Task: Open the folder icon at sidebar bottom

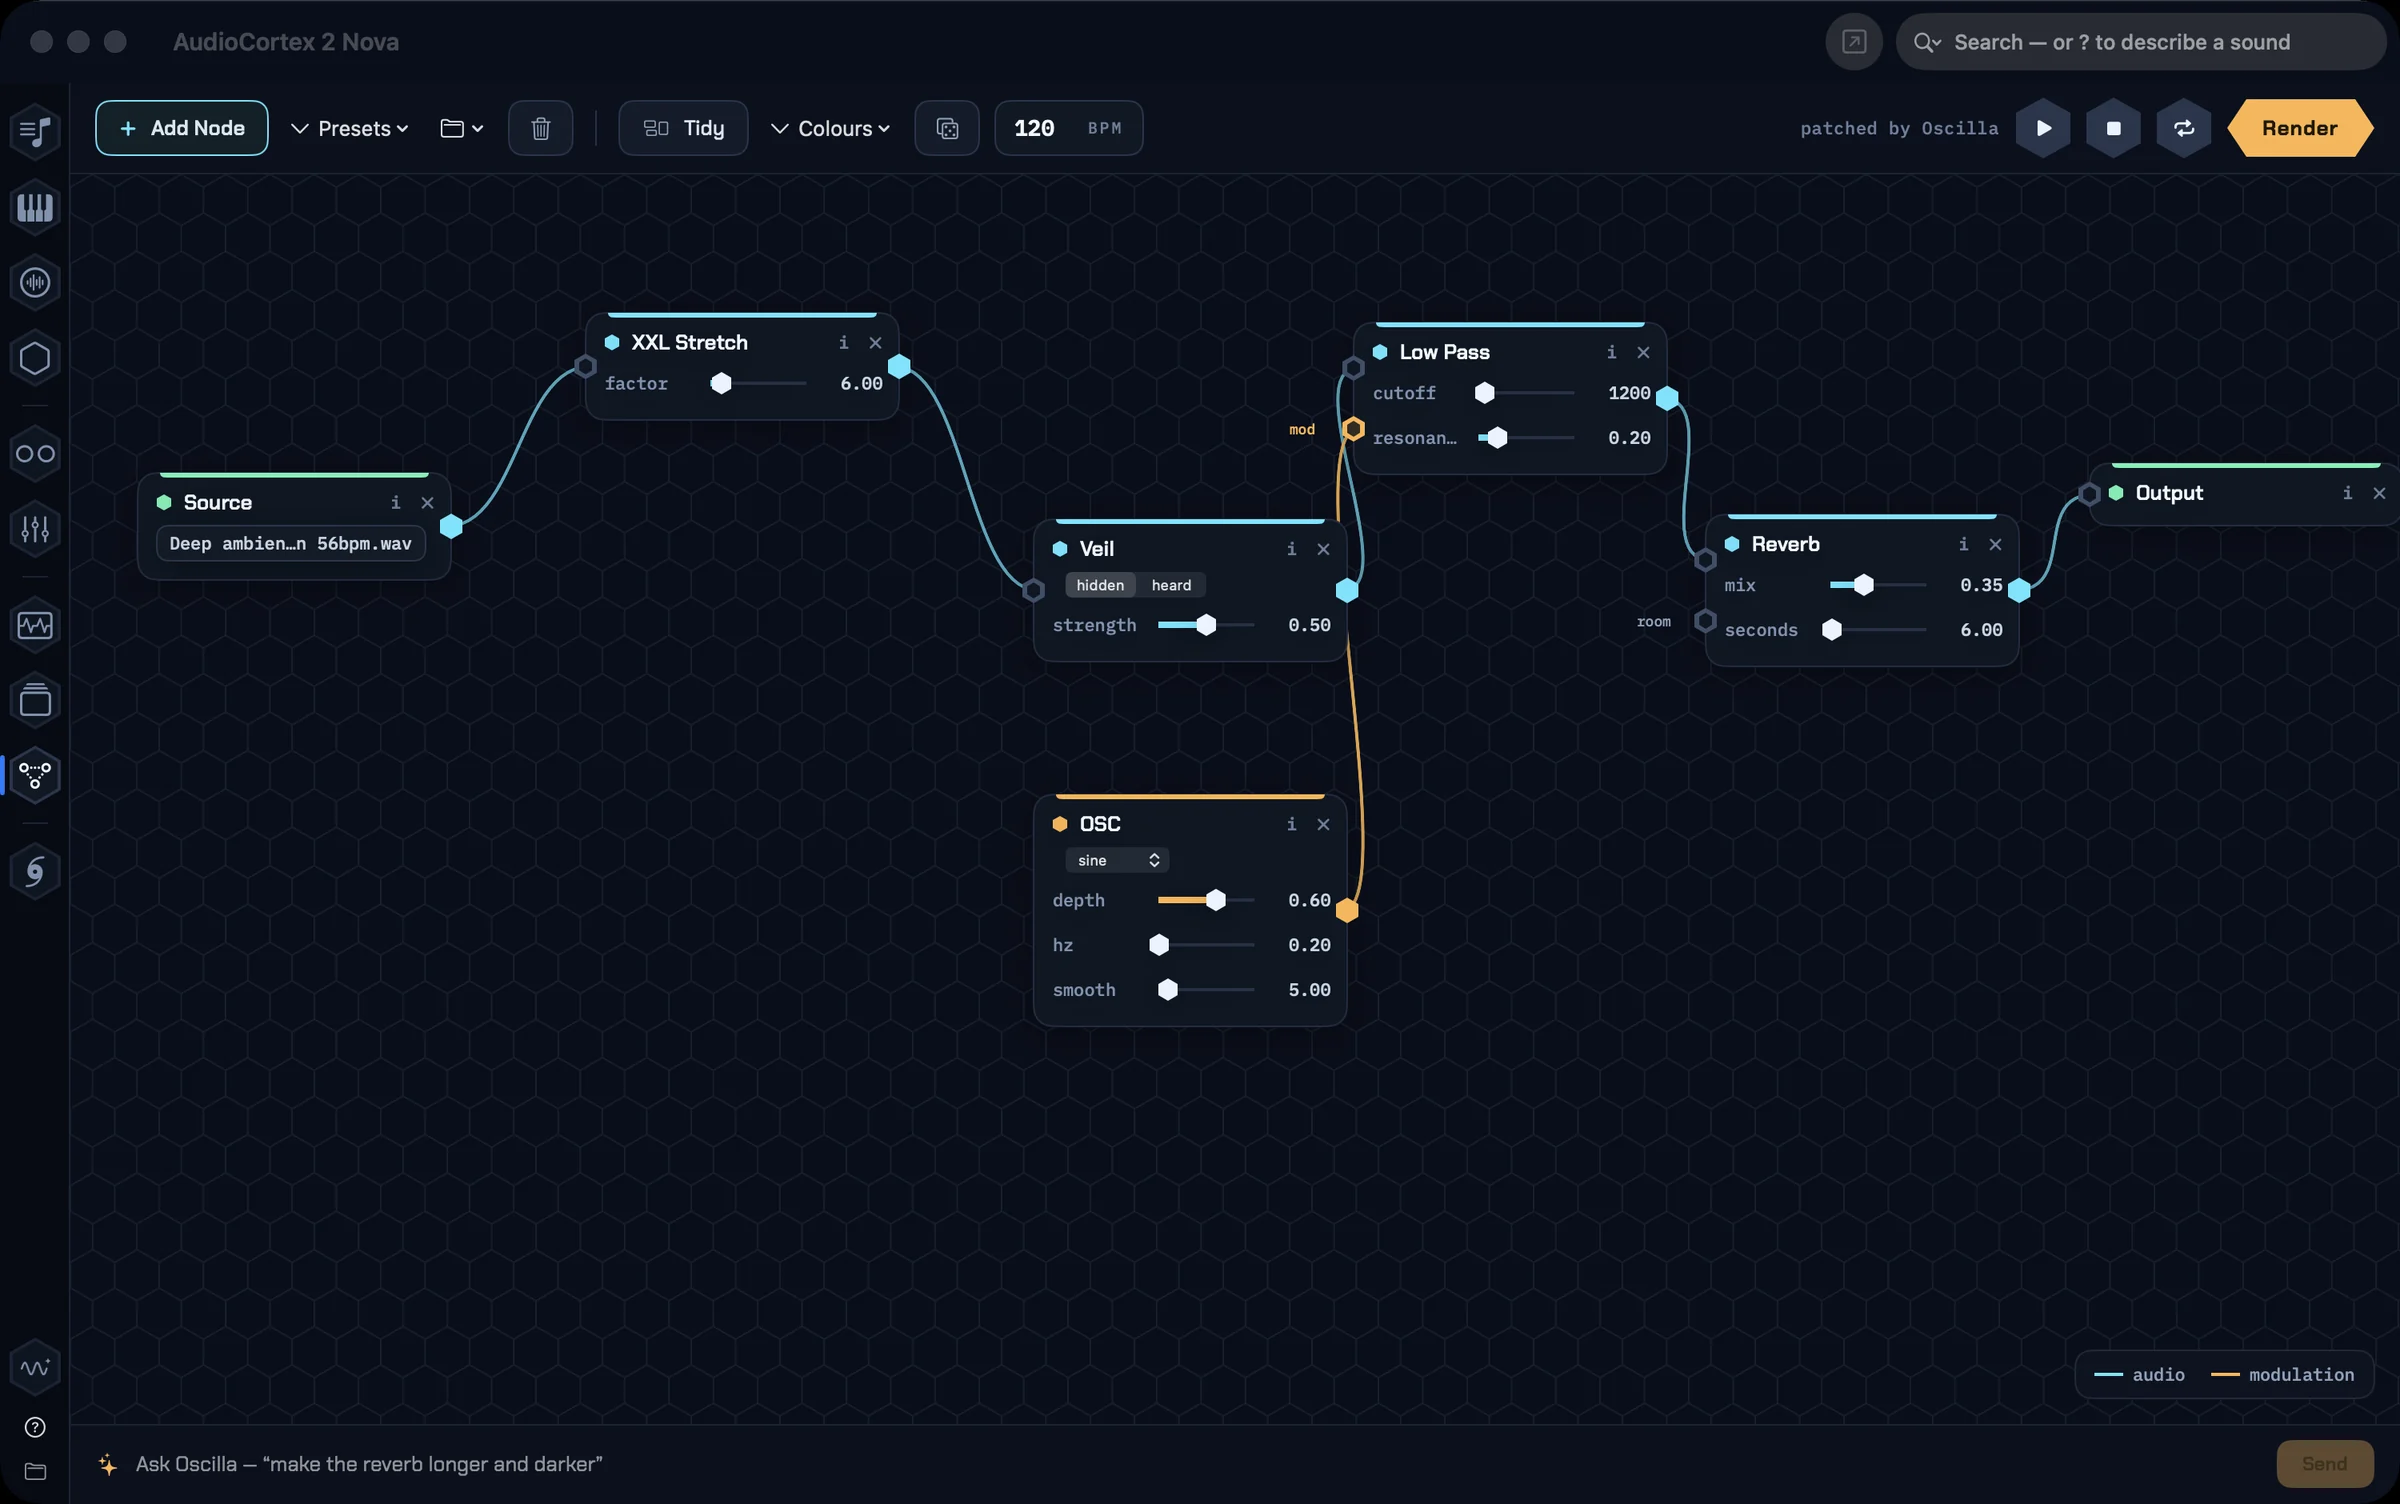Action: pos(35,1471)
